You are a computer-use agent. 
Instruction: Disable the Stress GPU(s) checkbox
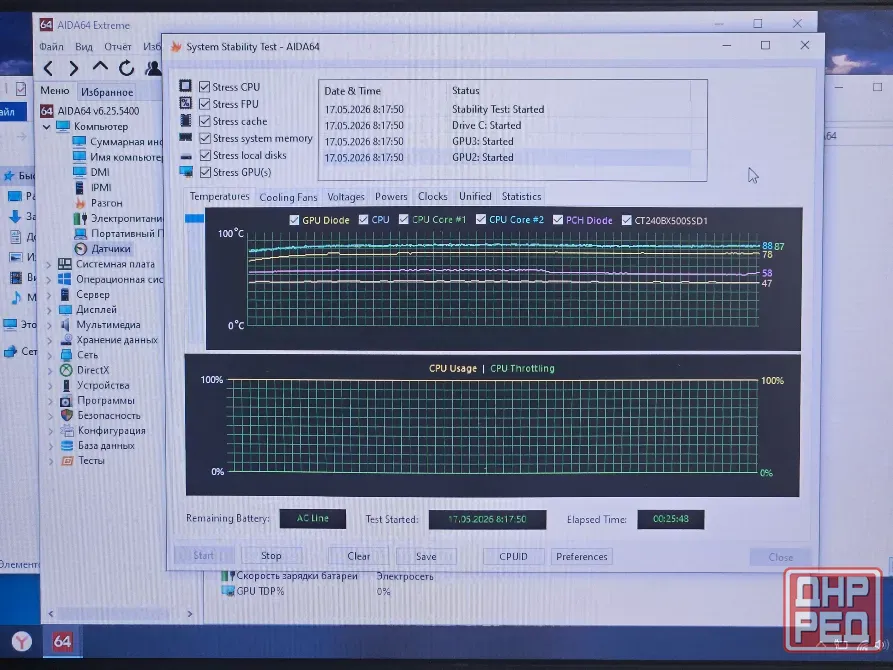pos(205,172)
